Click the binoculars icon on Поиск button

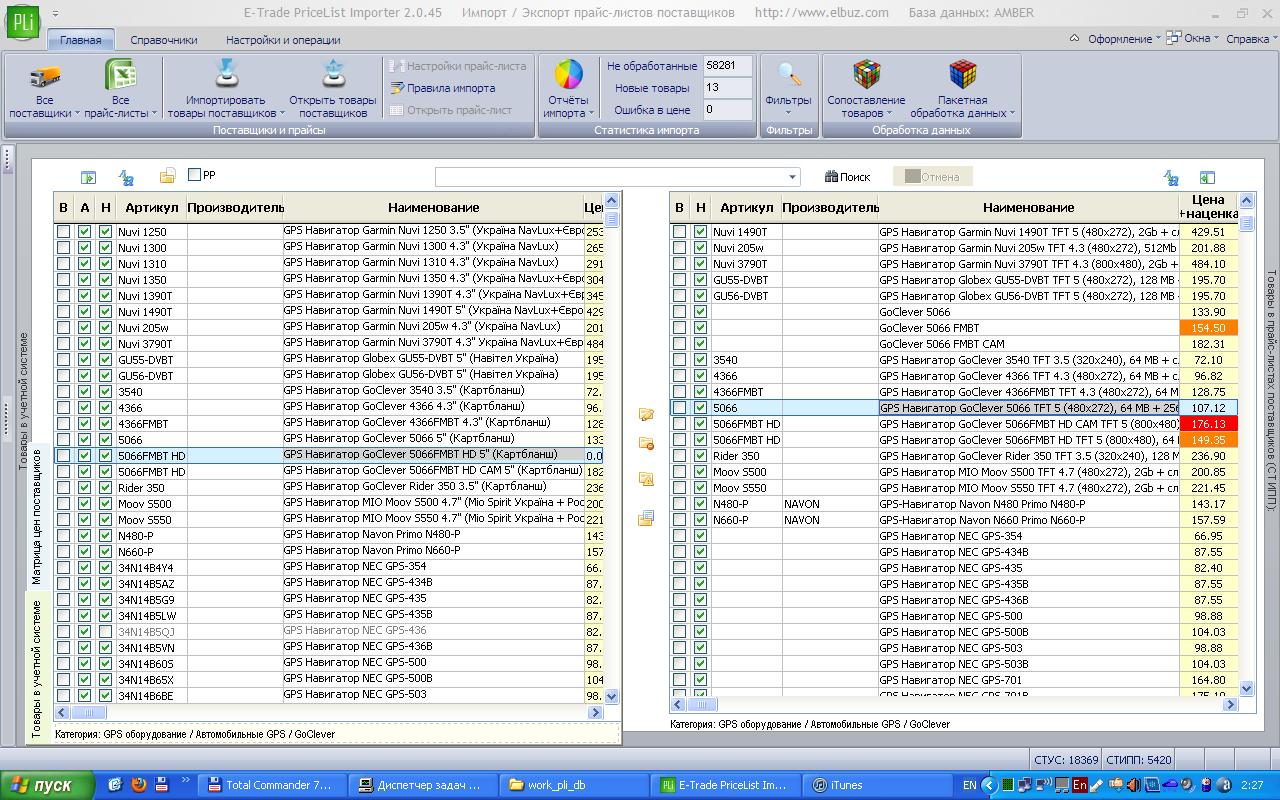831,177
